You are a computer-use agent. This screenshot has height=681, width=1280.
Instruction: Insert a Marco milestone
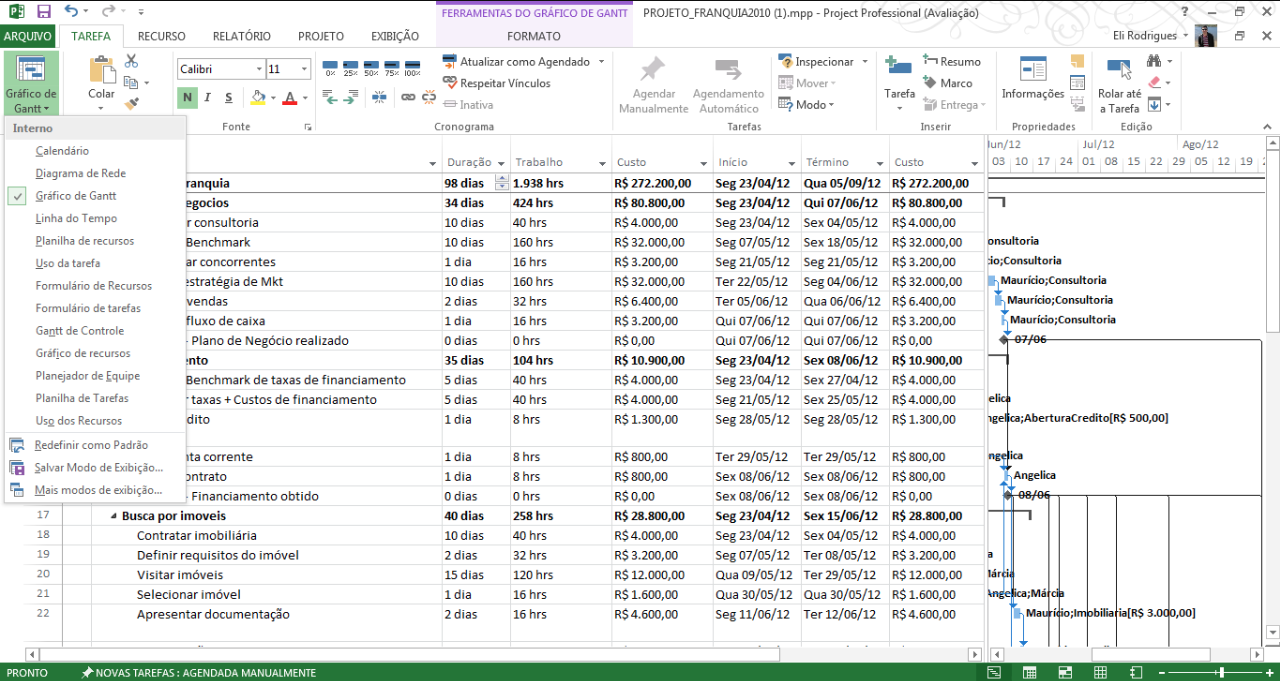[x=947, y=83]
